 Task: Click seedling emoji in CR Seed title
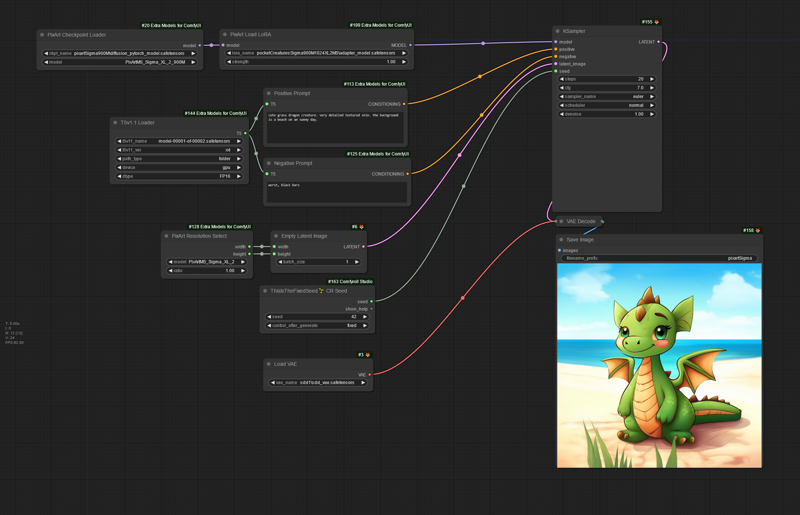pyautogui.click(x=321, y=291)
